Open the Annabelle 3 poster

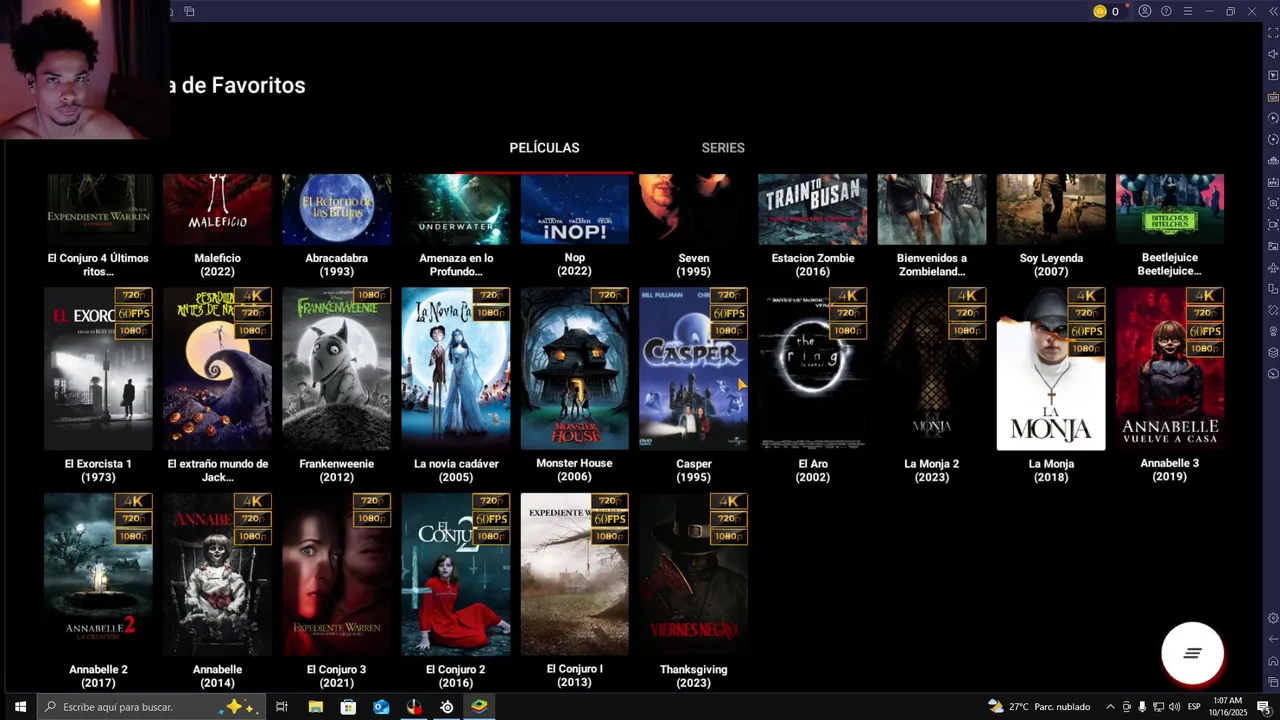coord(1170,369)
